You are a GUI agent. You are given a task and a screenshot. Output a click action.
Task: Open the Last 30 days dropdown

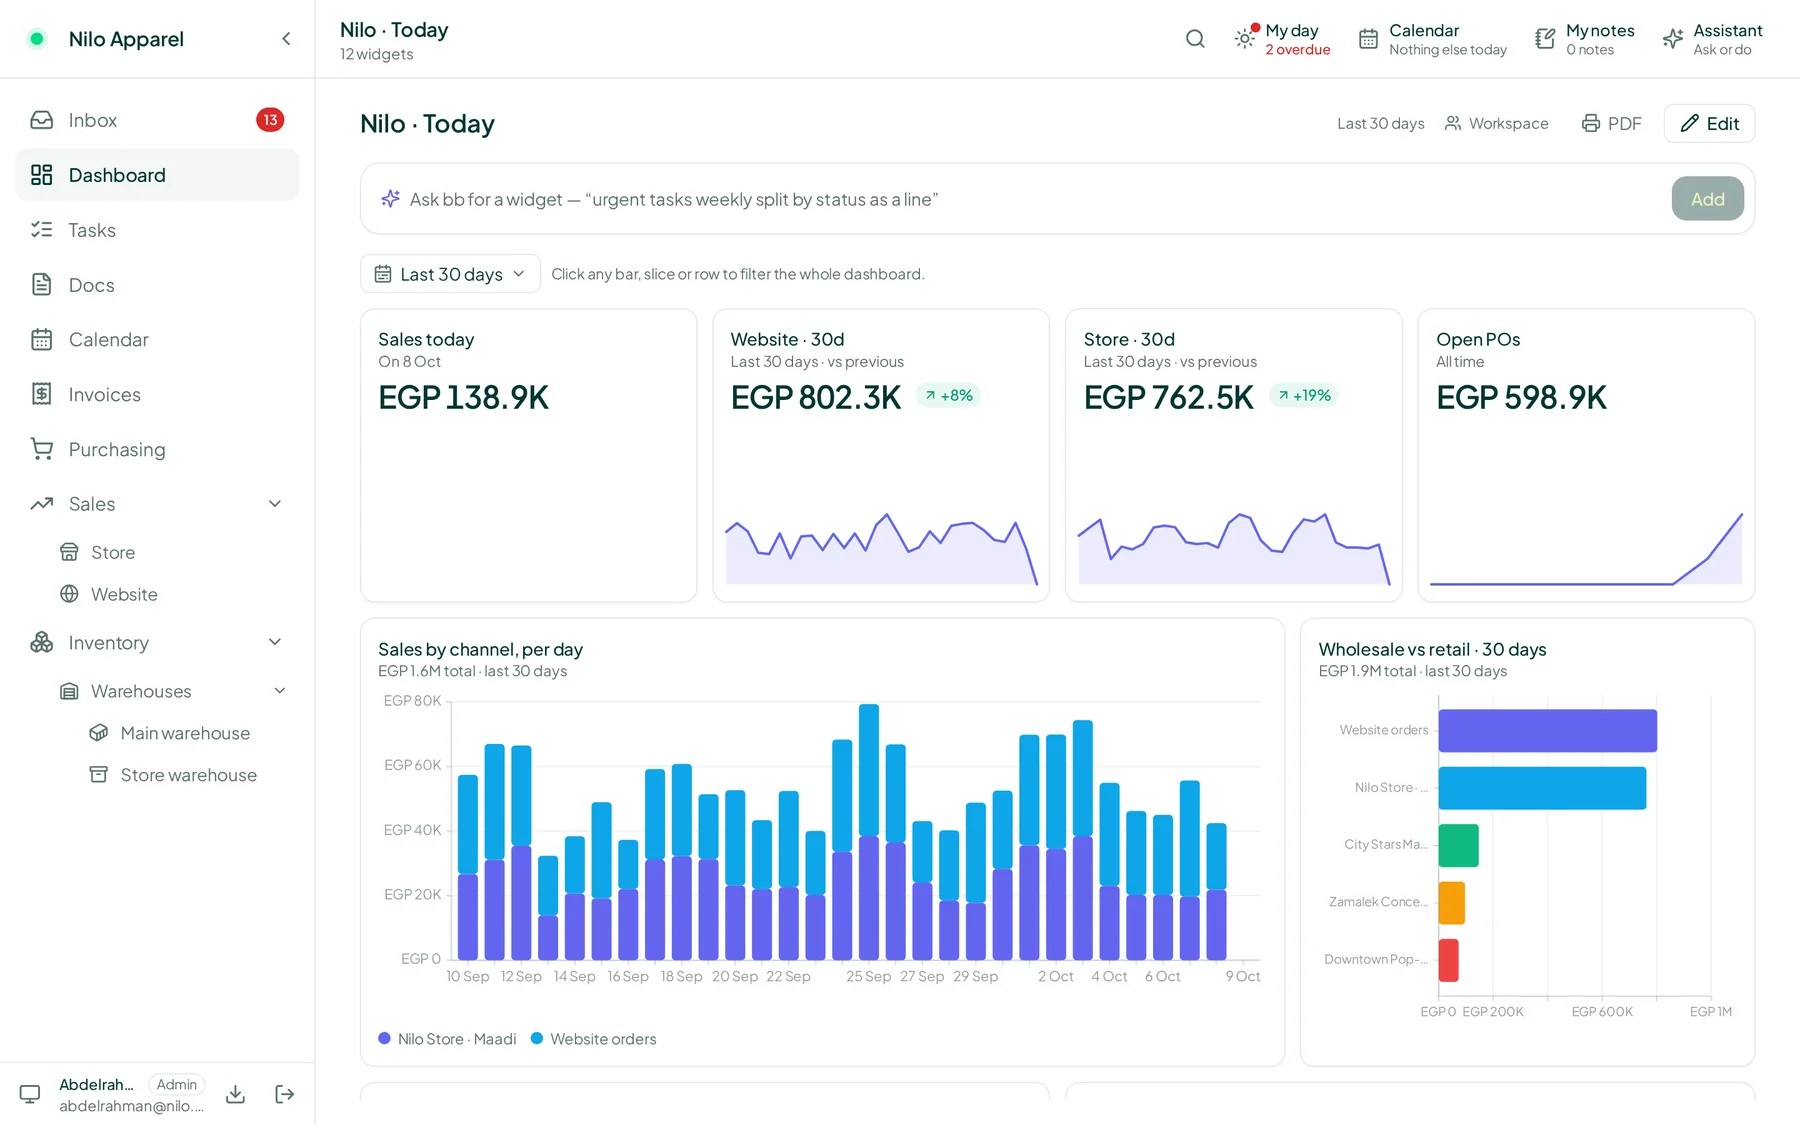pos(450,274)
